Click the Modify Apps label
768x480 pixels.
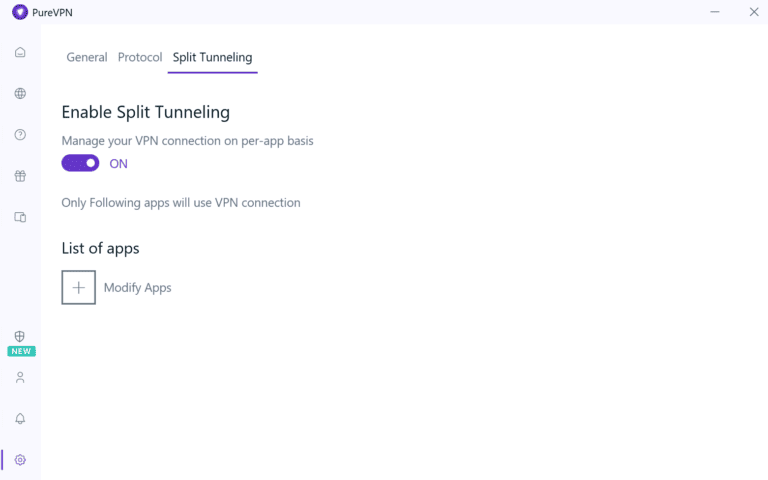tap(138, 288)
